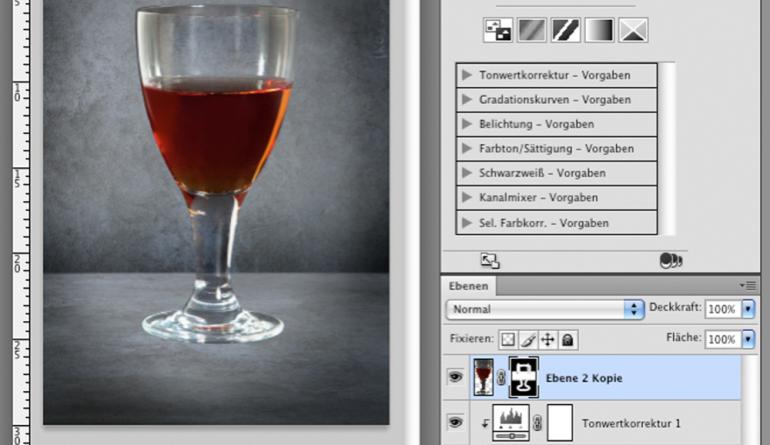Hide the Tonwertkorrektur 1 layer
Viewport: 770px width, 445px height.
(x=455, y=422)
